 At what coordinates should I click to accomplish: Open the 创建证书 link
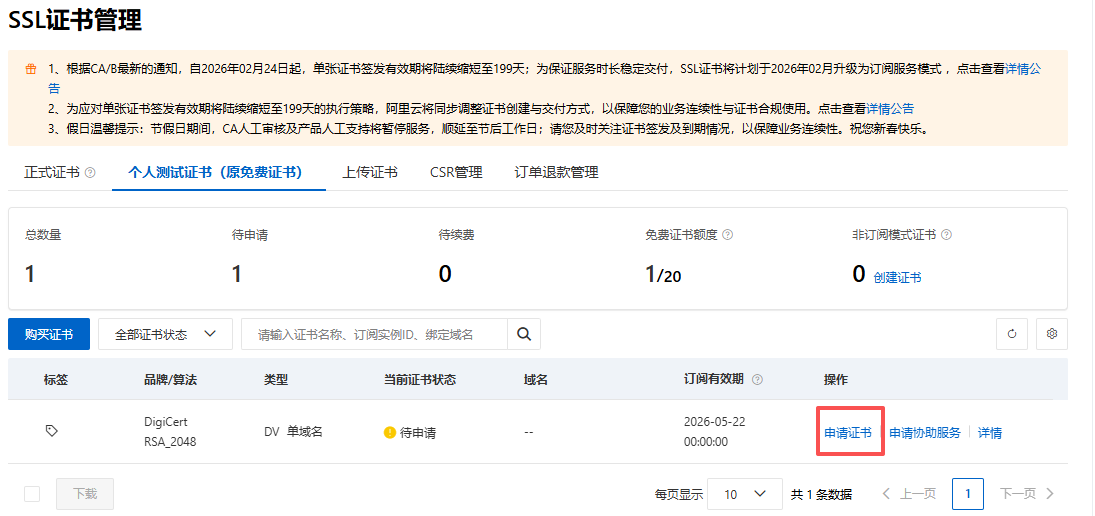897,278
